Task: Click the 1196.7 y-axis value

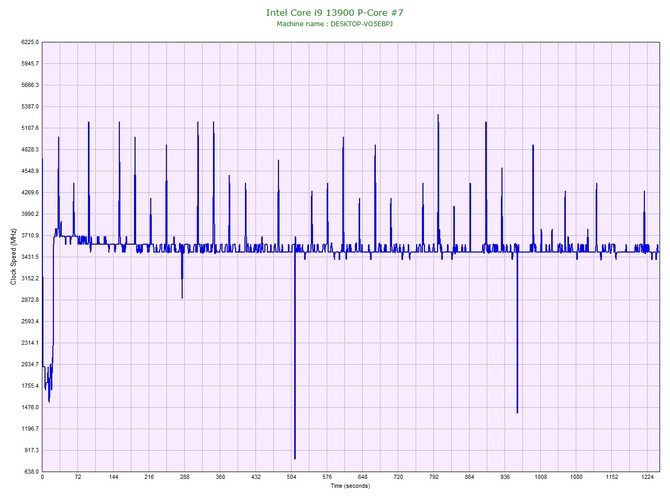Action: pos(30,429)
